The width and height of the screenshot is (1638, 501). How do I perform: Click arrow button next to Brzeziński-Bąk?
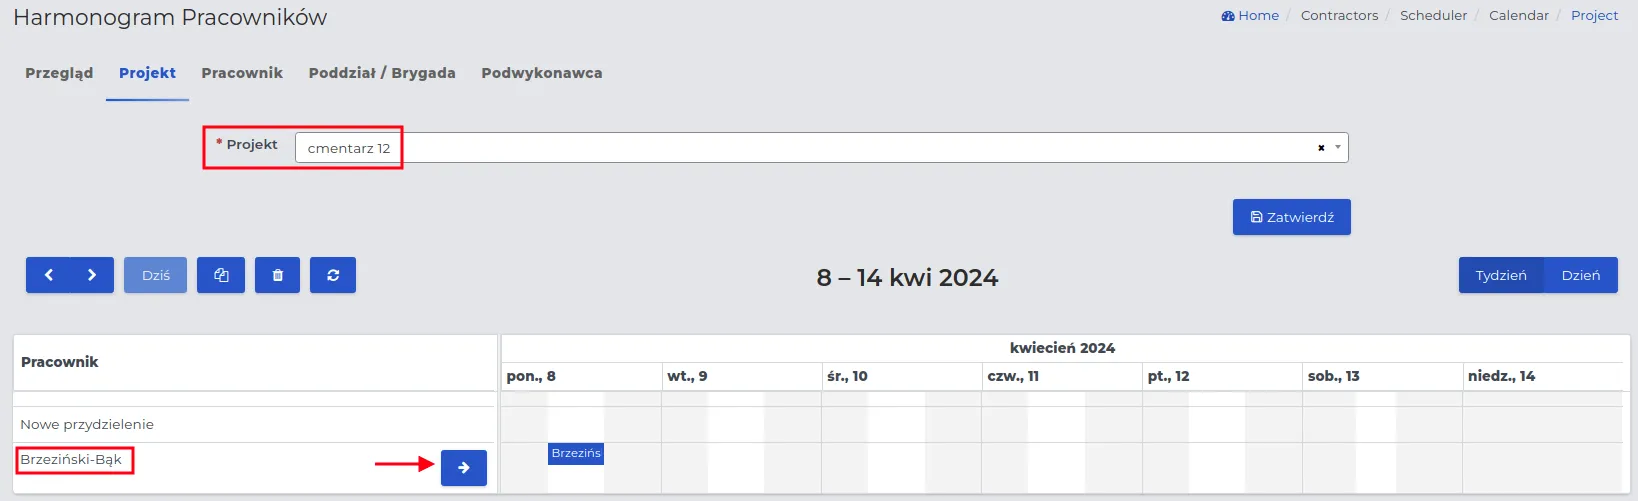click(x=464, y=467)
